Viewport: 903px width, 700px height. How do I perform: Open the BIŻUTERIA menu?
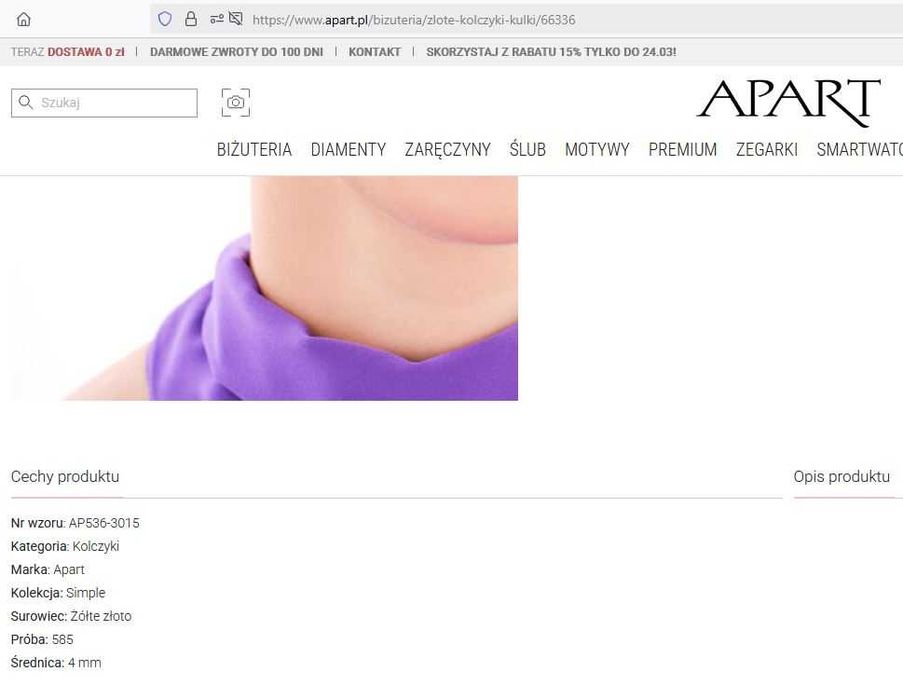254,150
